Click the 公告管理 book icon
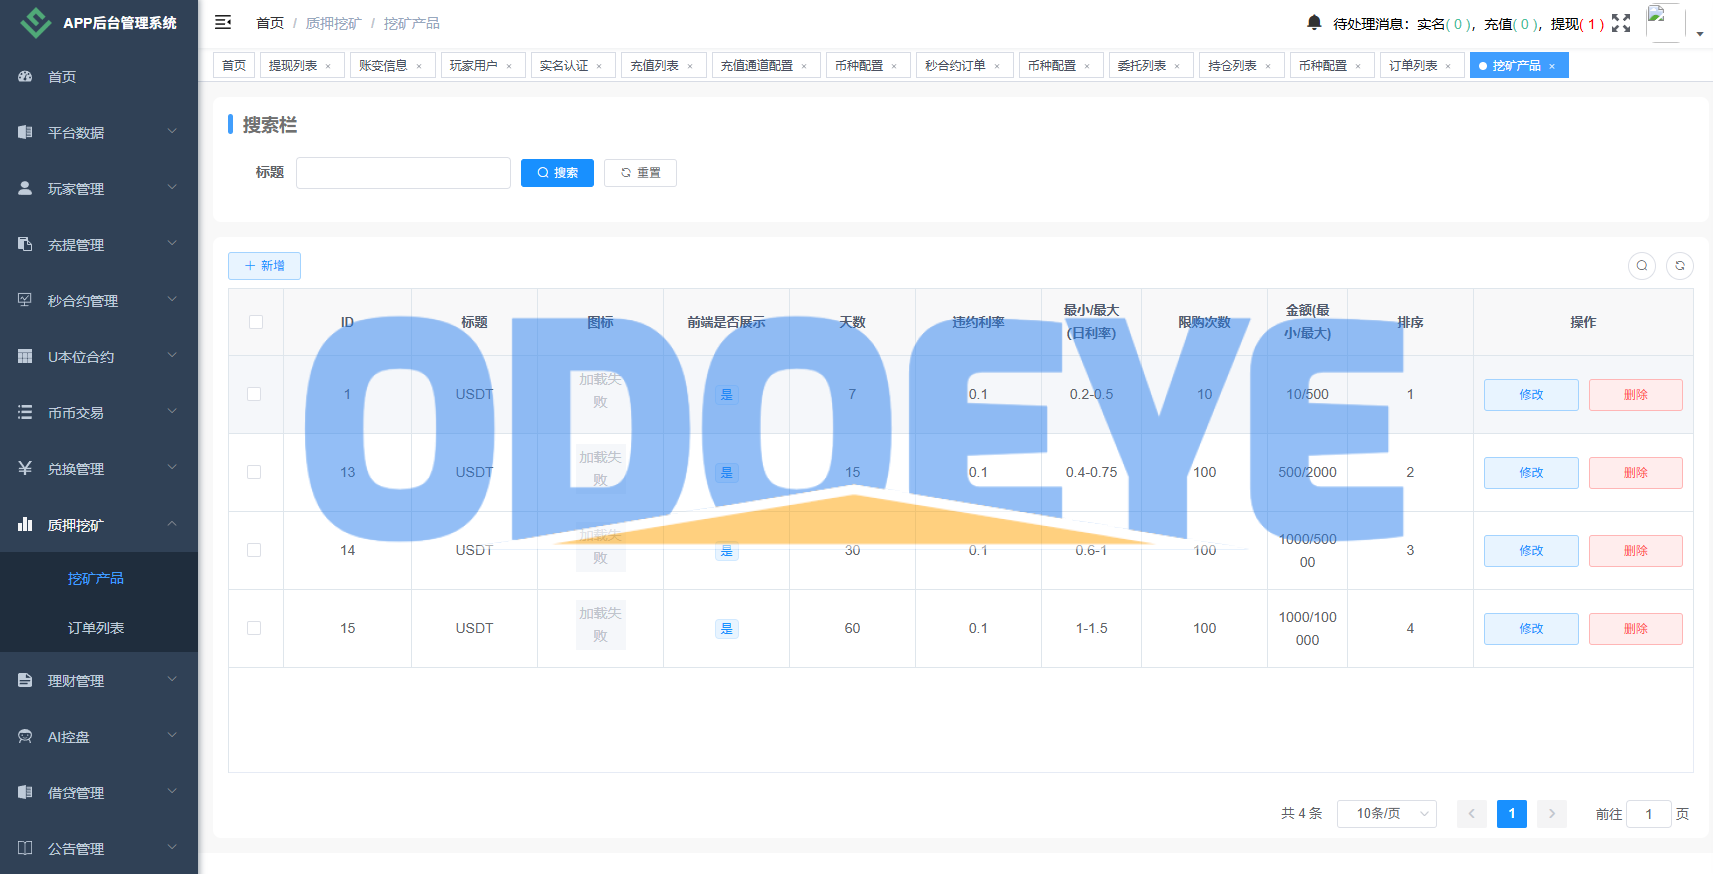1713x874 pixels. click(25, 849)
